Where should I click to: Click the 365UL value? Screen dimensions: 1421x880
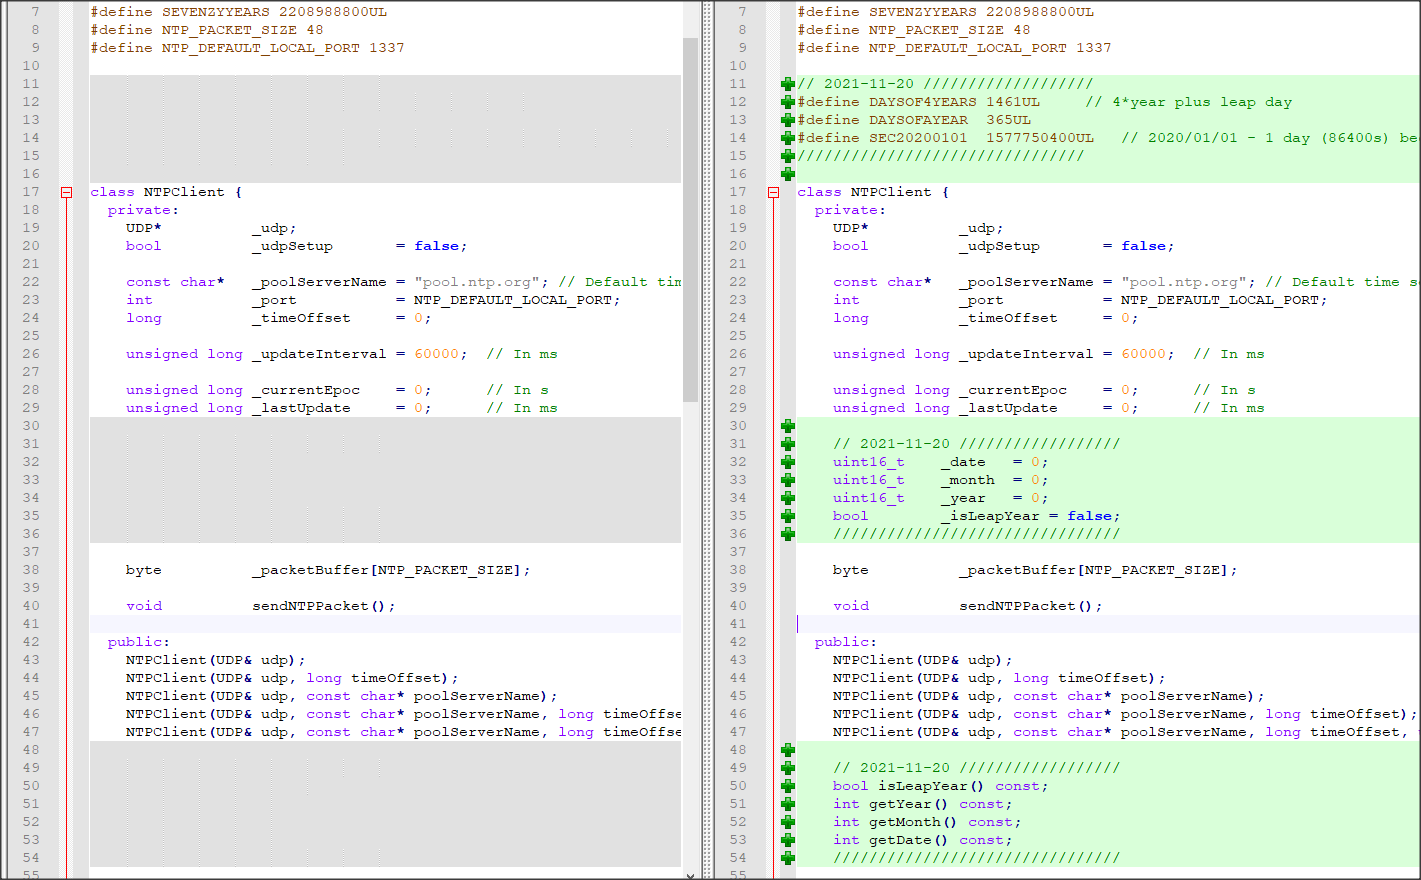pyautogui.click(x=1008, y=120)
